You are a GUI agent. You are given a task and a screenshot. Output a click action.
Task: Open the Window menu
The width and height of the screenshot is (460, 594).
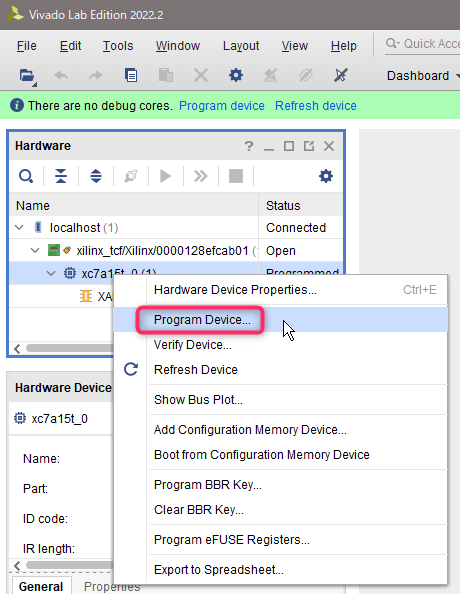click(x=178, y=46)
